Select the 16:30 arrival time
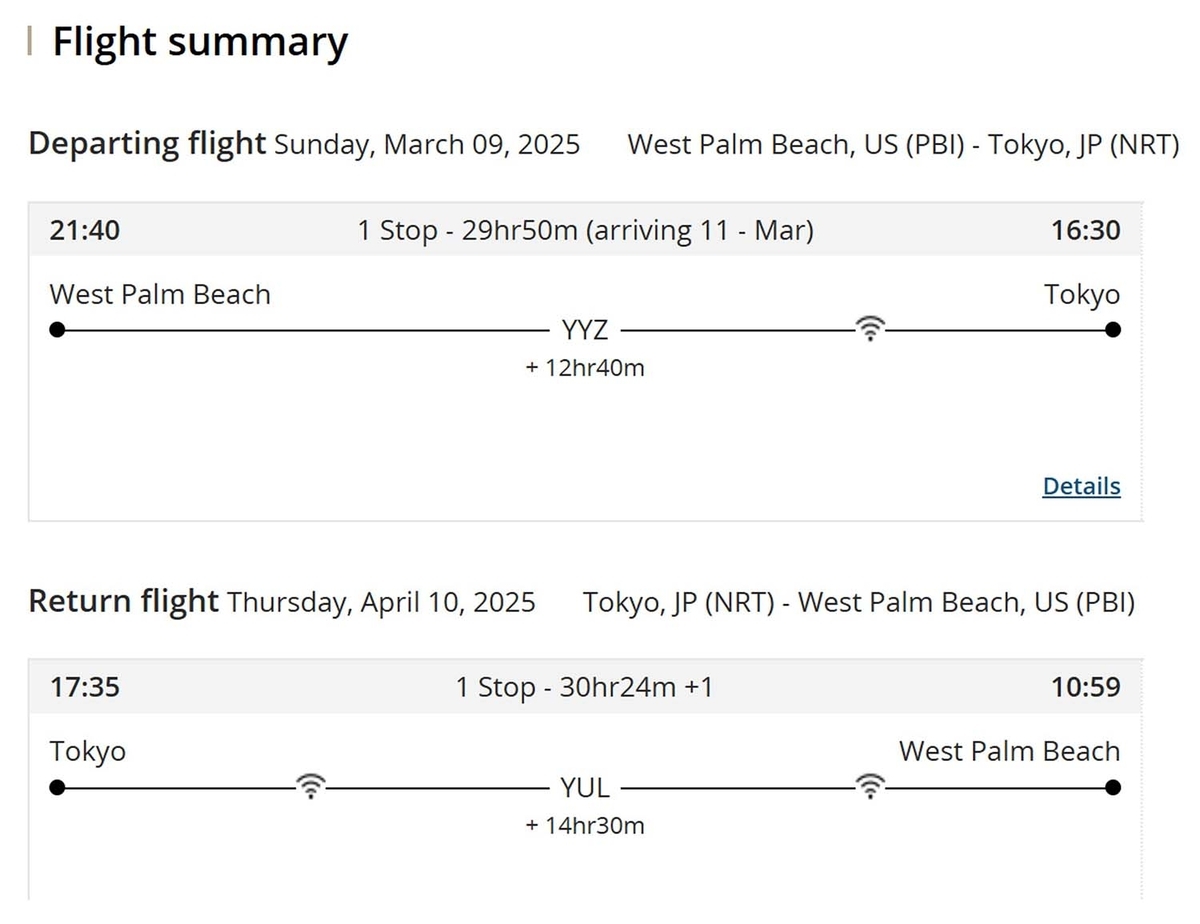Screen dimensions: 1200x924 (x=1086, y=230)
